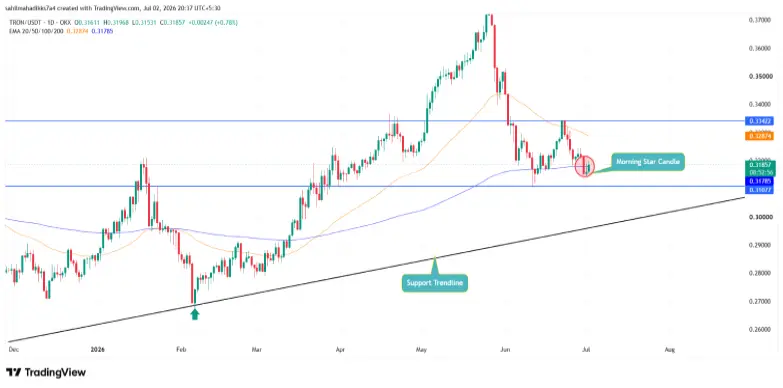Image resolution: width=783 pixels, height=388 pixels.
Task: Click the 0.26000 label on price axis
Action: [x=758, y=330]
